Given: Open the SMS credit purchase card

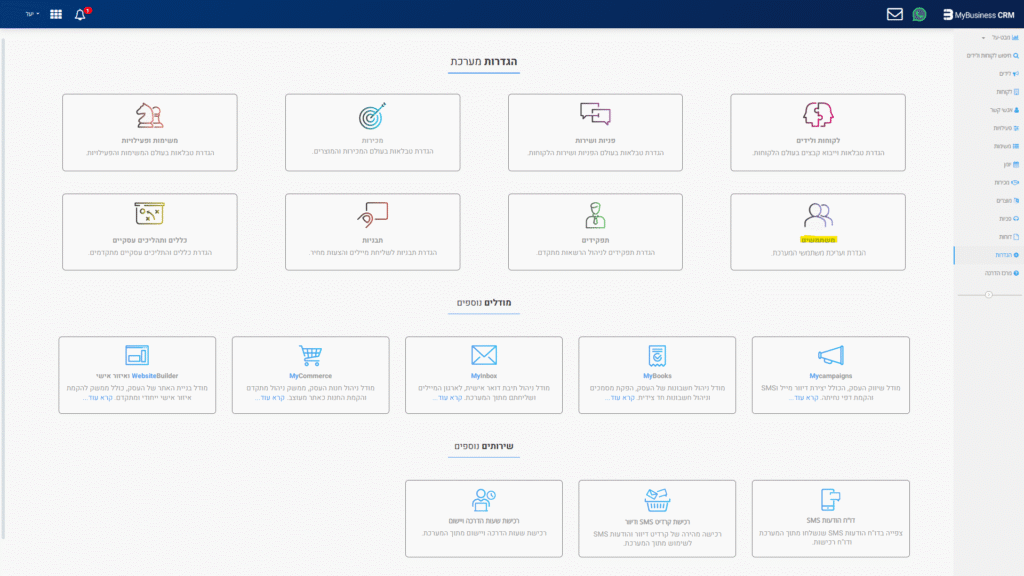Looking at the screenshot, I should coord(657,518).
